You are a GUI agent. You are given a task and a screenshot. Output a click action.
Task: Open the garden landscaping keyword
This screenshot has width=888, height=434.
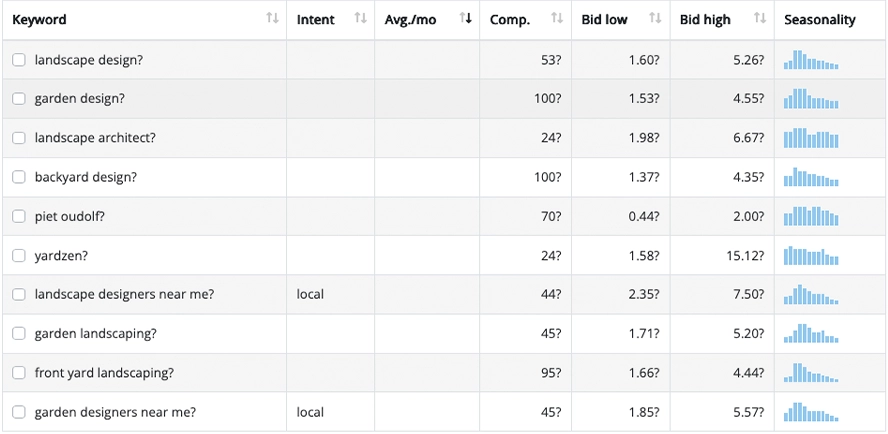[x=95, y=333]
